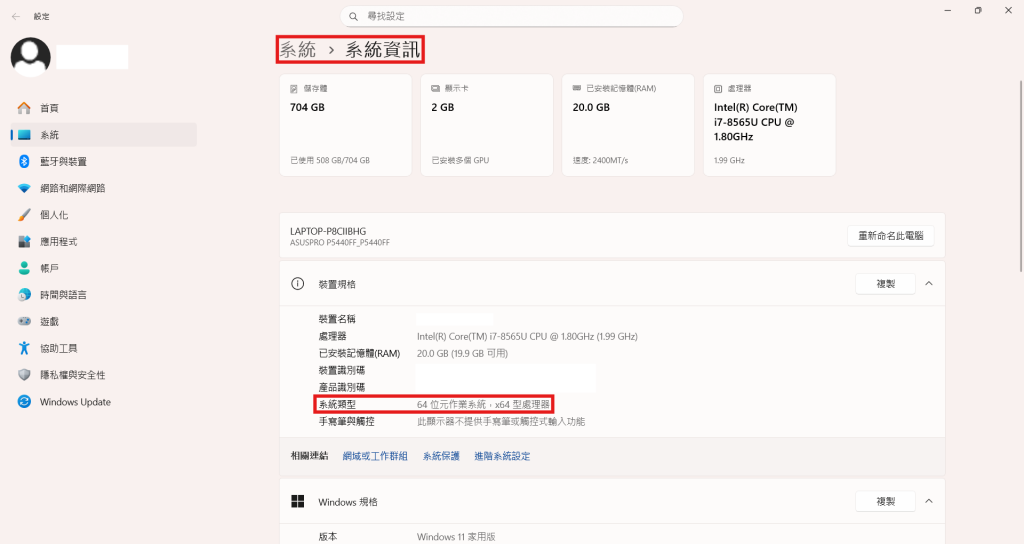The width and height of the screenshot is (1024, 544).
Task: Click LAPTOP-P8CIIBHG device name text
Action: pyautogui.click(x=328, y=231)
